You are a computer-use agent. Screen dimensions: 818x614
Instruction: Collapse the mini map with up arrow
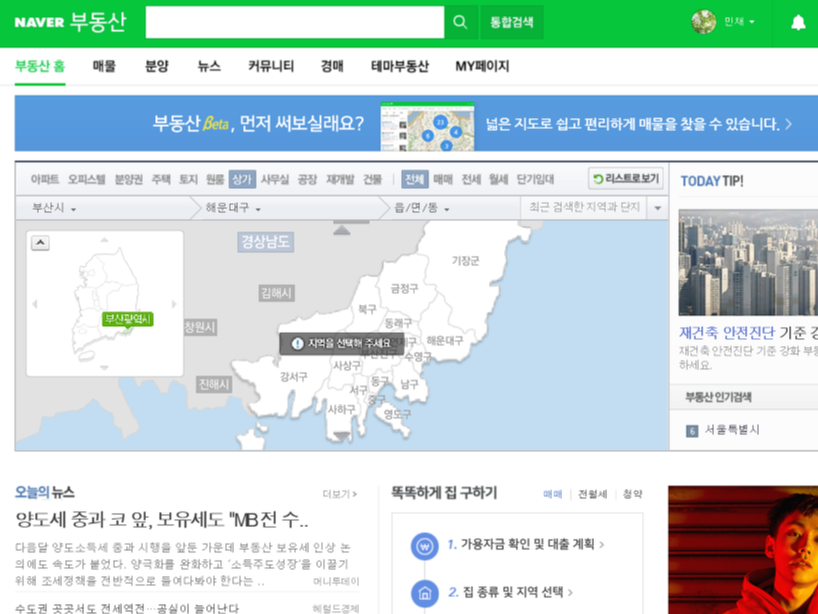[x=41, y=243]
